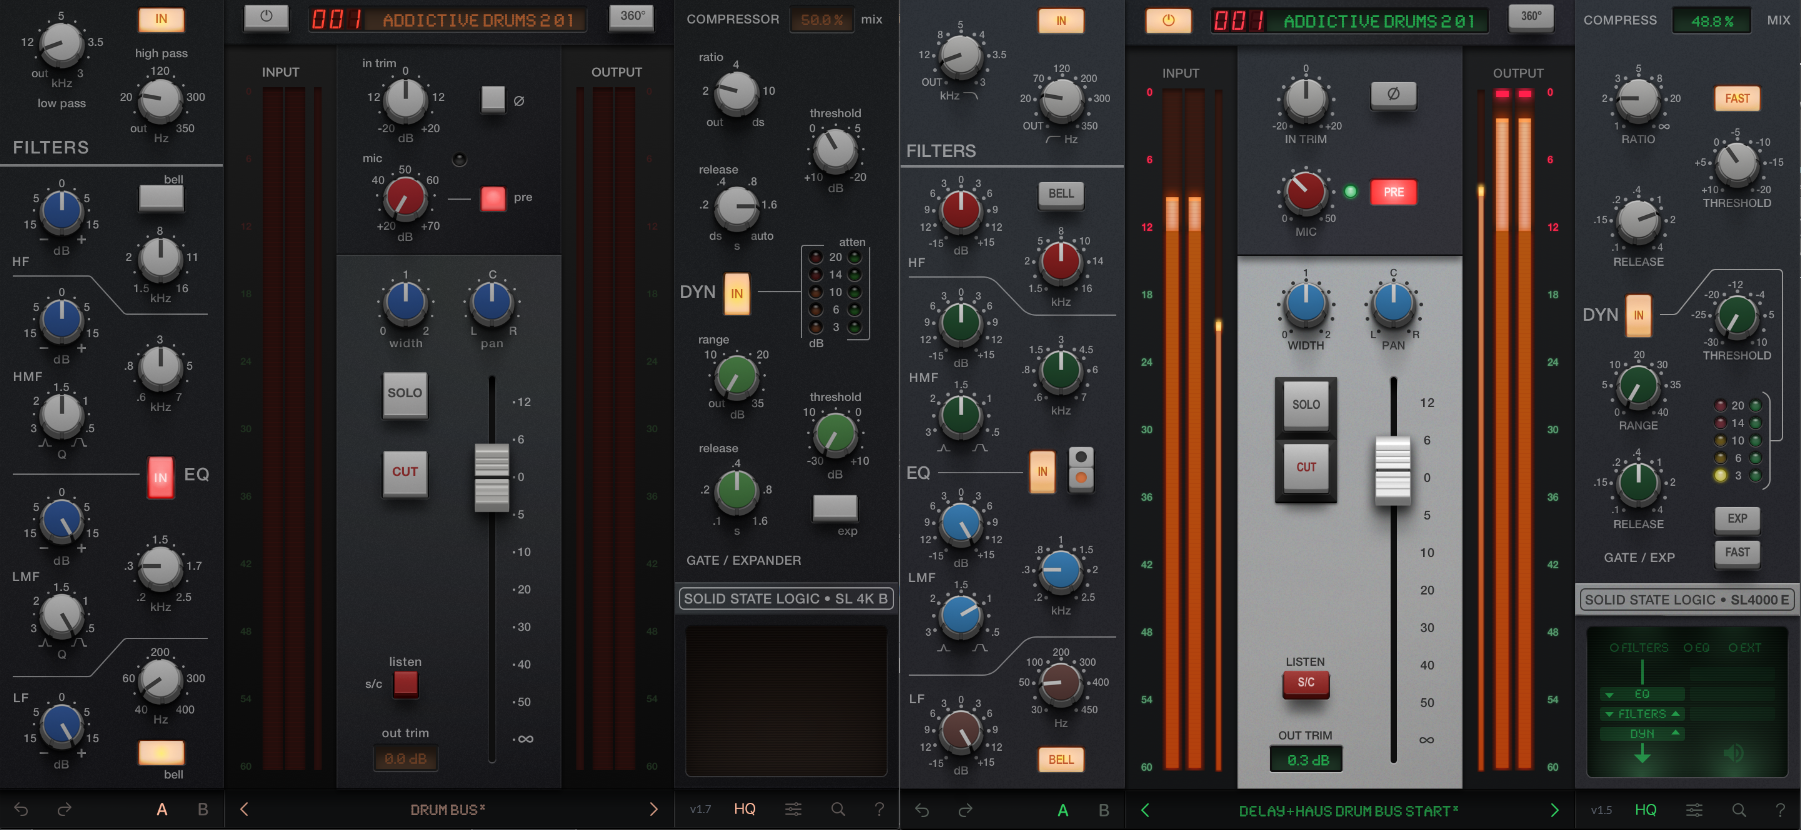Redo change in SL 4K B plugin
The height and width of the screenshot is (830, 1801).
click(64, 809)
